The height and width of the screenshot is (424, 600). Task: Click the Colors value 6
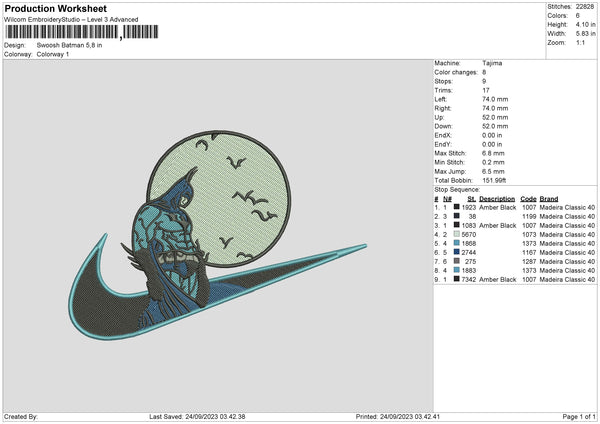578,16
